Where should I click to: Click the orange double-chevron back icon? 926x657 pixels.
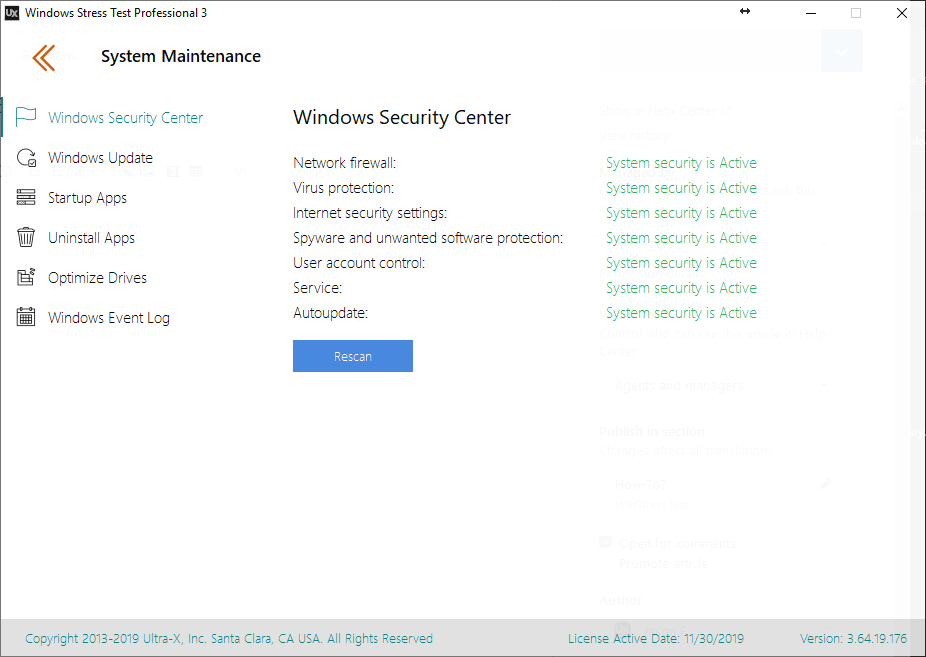point(43,58)
